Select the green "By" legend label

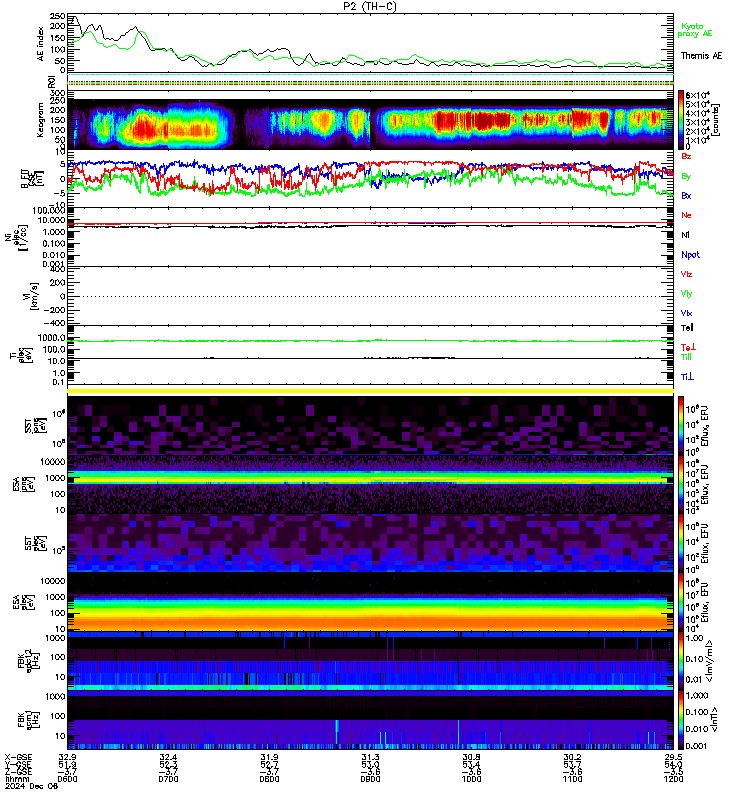click(686, 176)
